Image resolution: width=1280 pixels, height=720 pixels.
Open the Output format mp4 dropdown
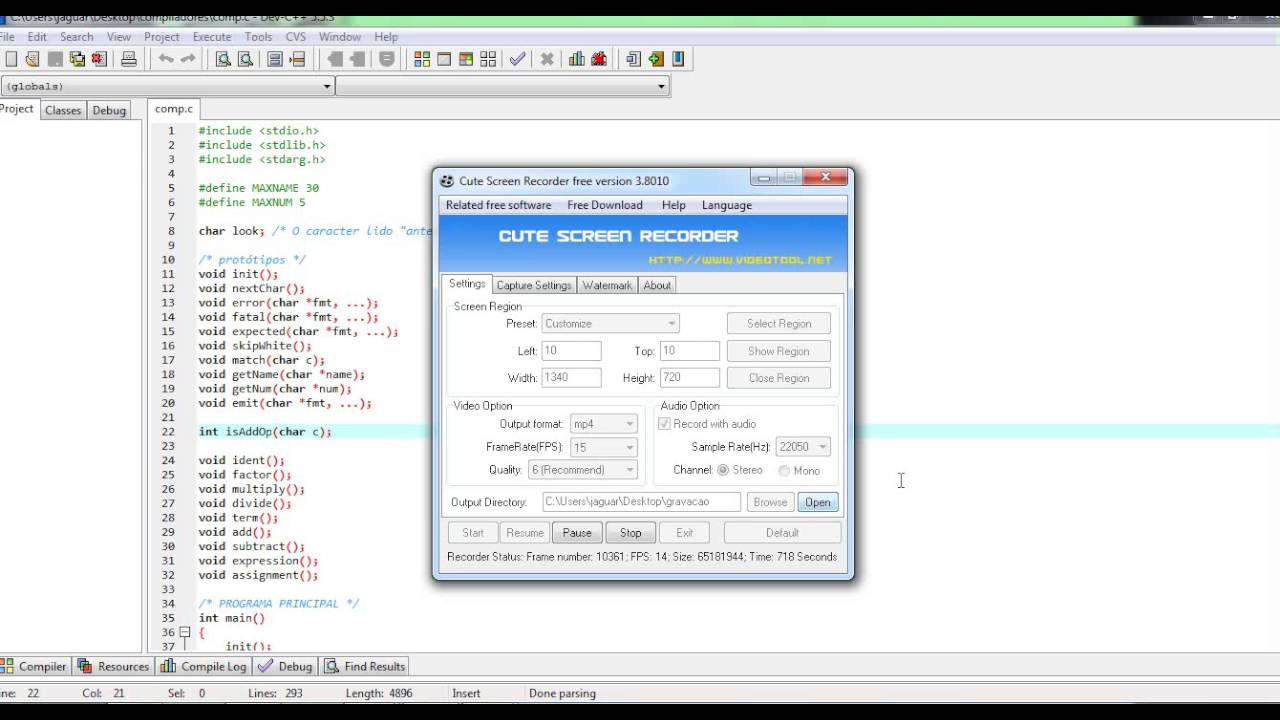[604, 424]
